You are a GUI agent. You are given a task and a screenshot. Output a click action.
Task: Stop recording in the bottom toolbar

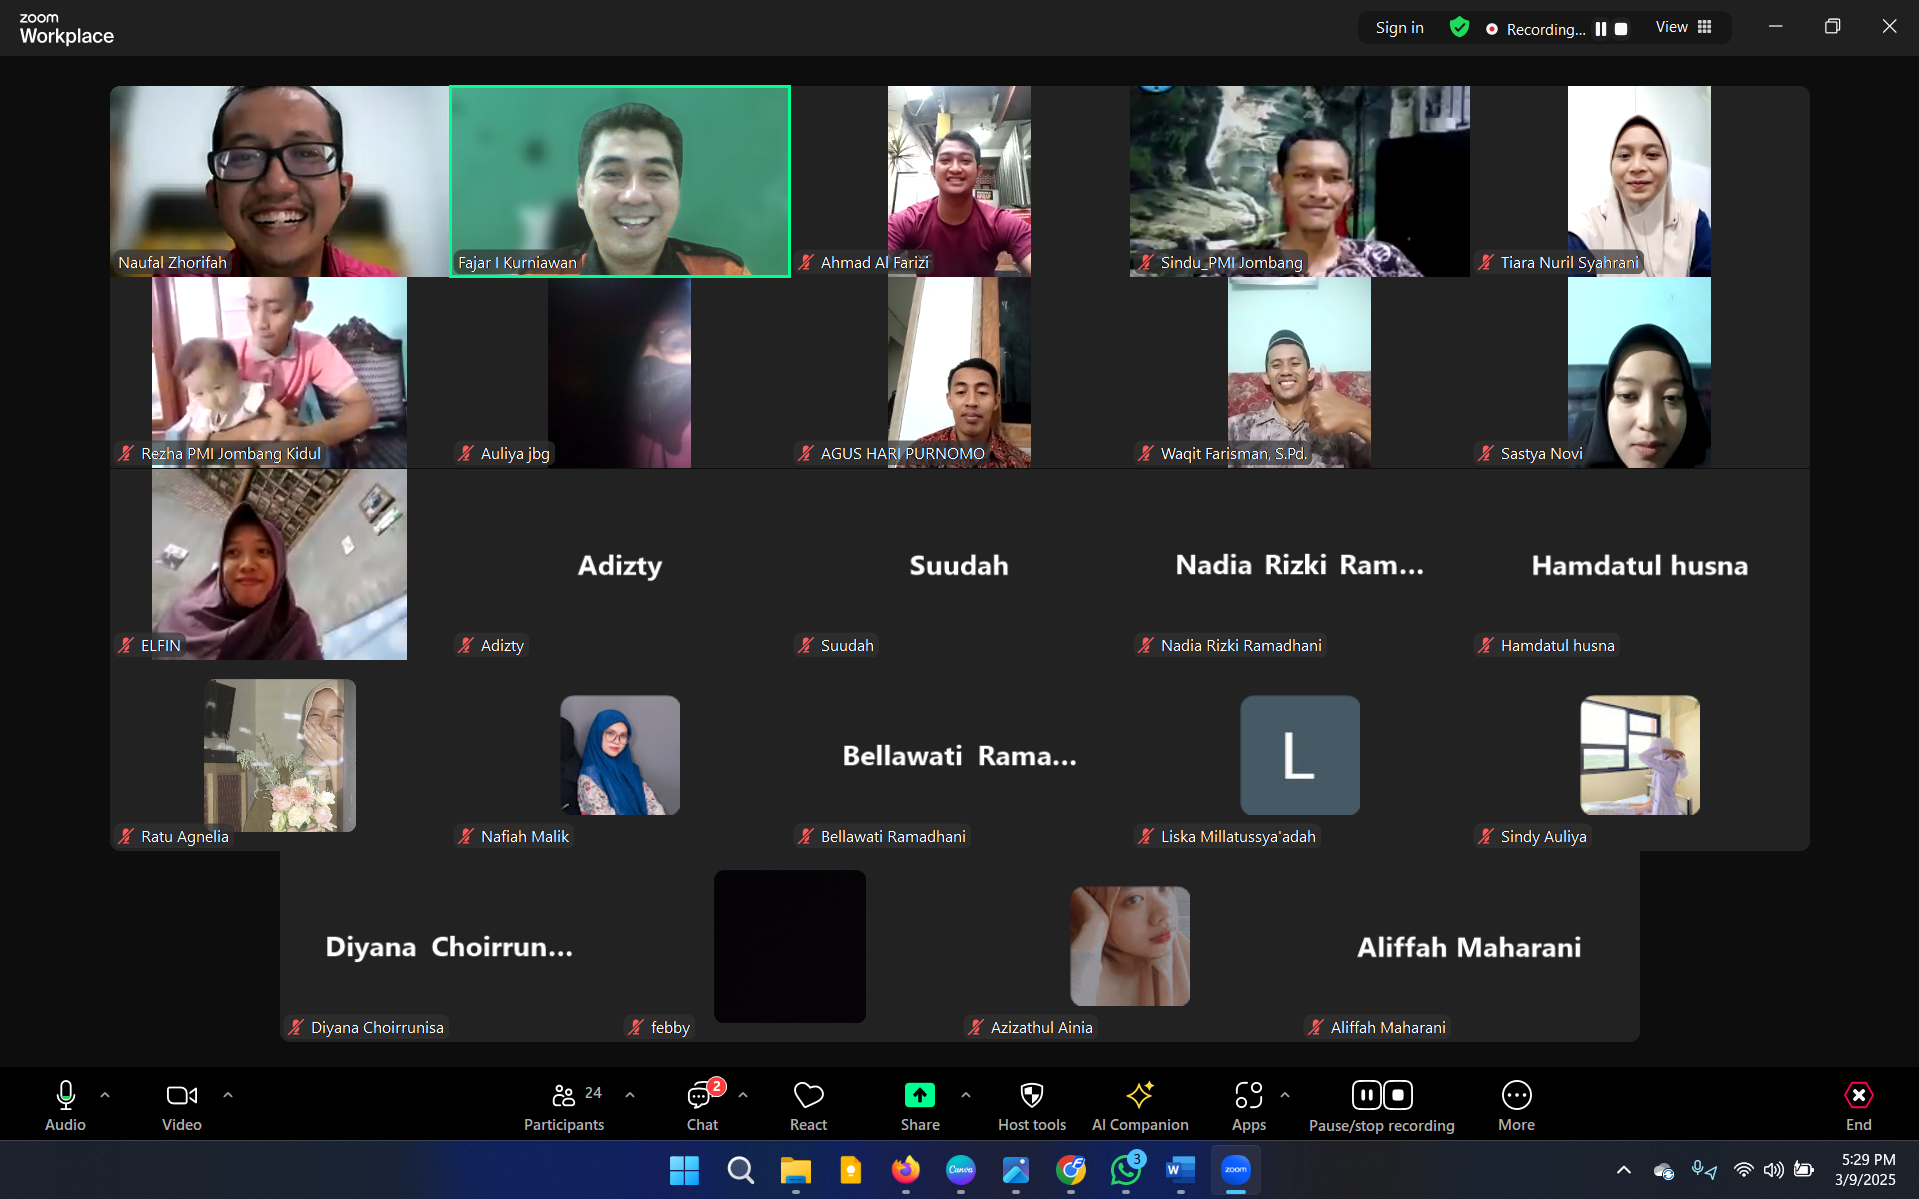point(1398,1095)
